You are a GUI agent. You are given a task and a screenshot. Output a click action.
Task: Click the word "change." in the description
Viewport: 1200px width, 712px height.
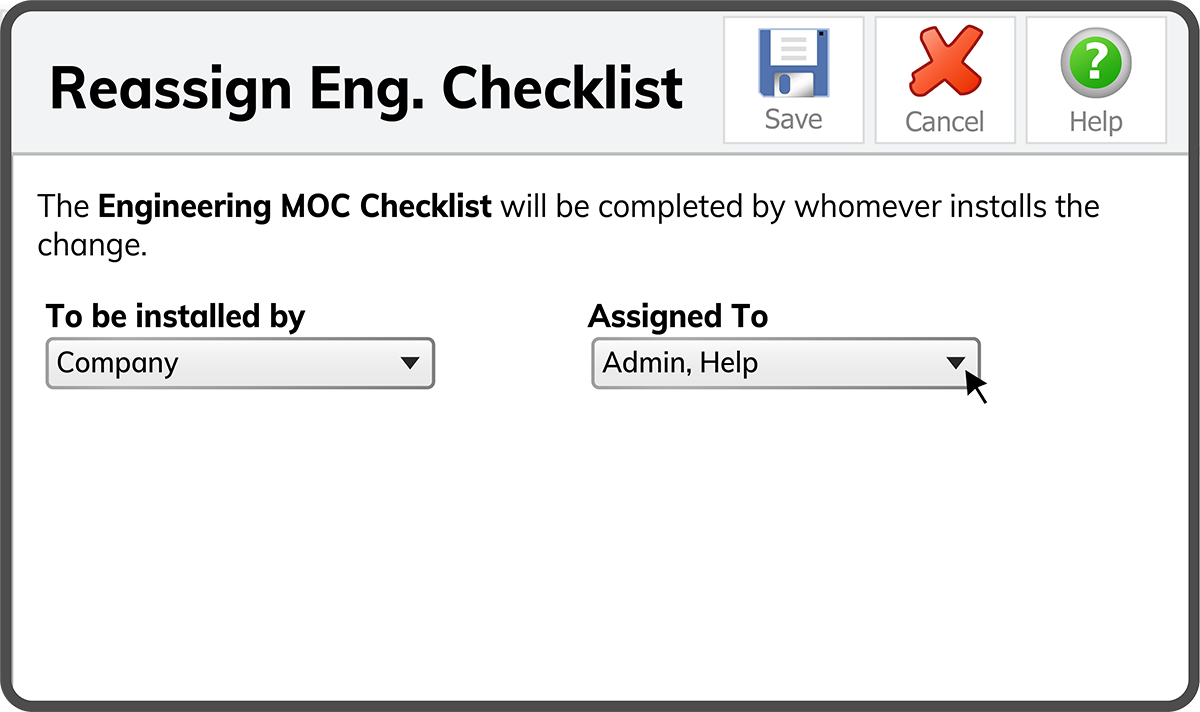(x=92, y=245)
